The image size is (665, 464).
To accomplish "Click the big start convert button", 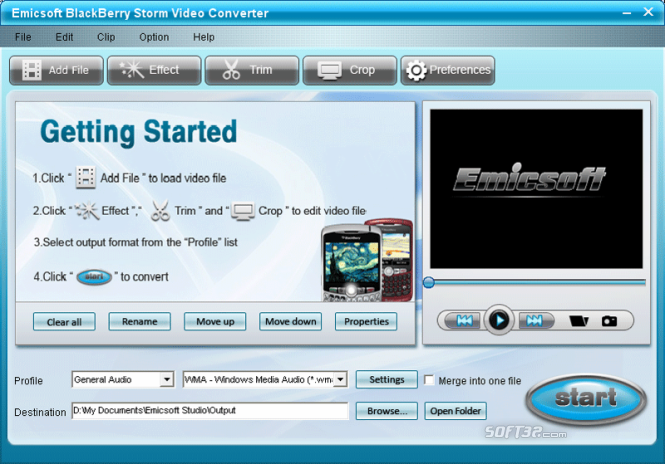I will tap(586, 399).
